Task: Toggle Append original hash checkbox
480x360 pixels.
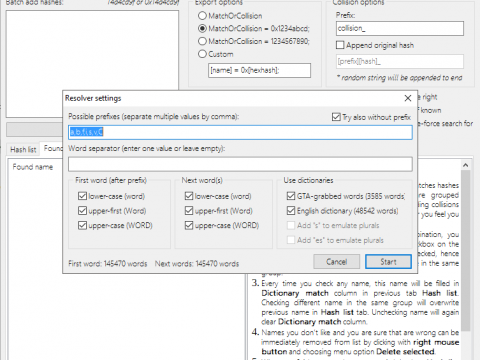Action: [340, 45]
